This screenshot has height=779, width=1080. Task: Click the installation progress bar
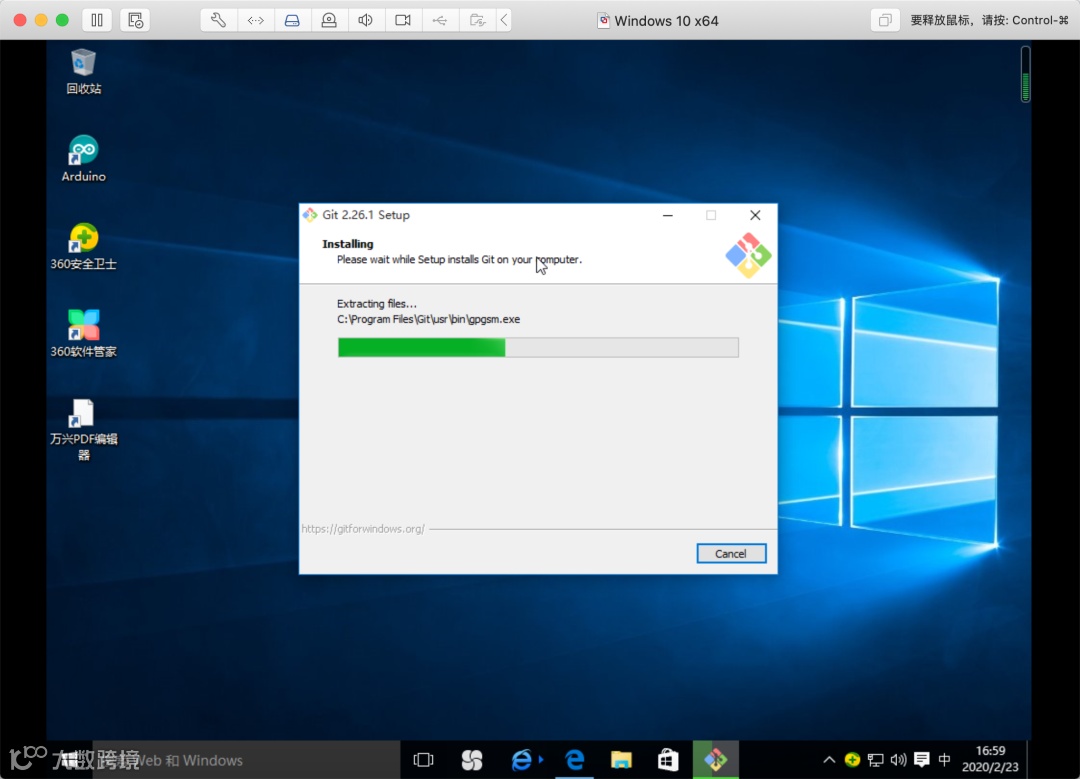click(538, 347)
